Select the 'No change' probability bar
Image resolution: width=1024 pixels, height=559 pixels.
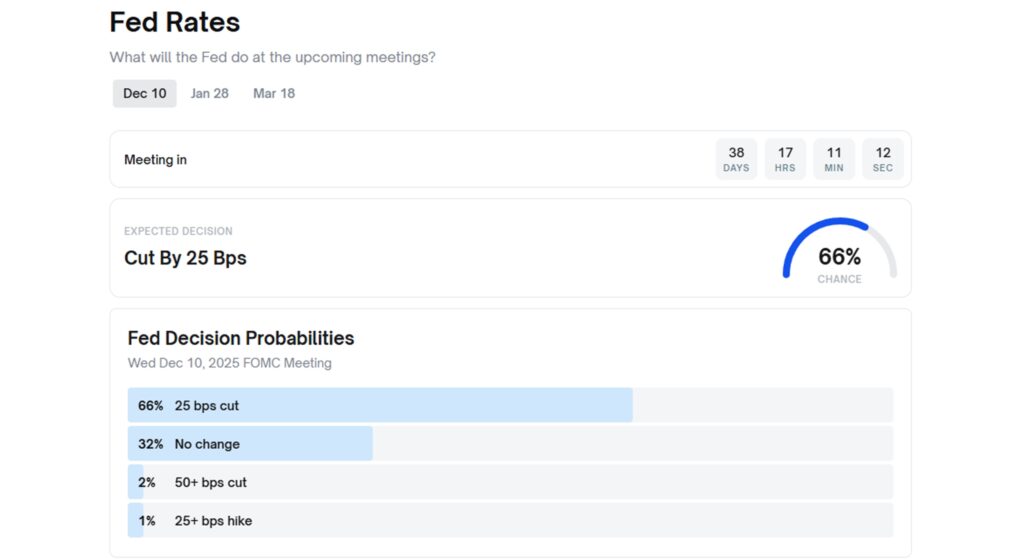[x=250, y=444]
